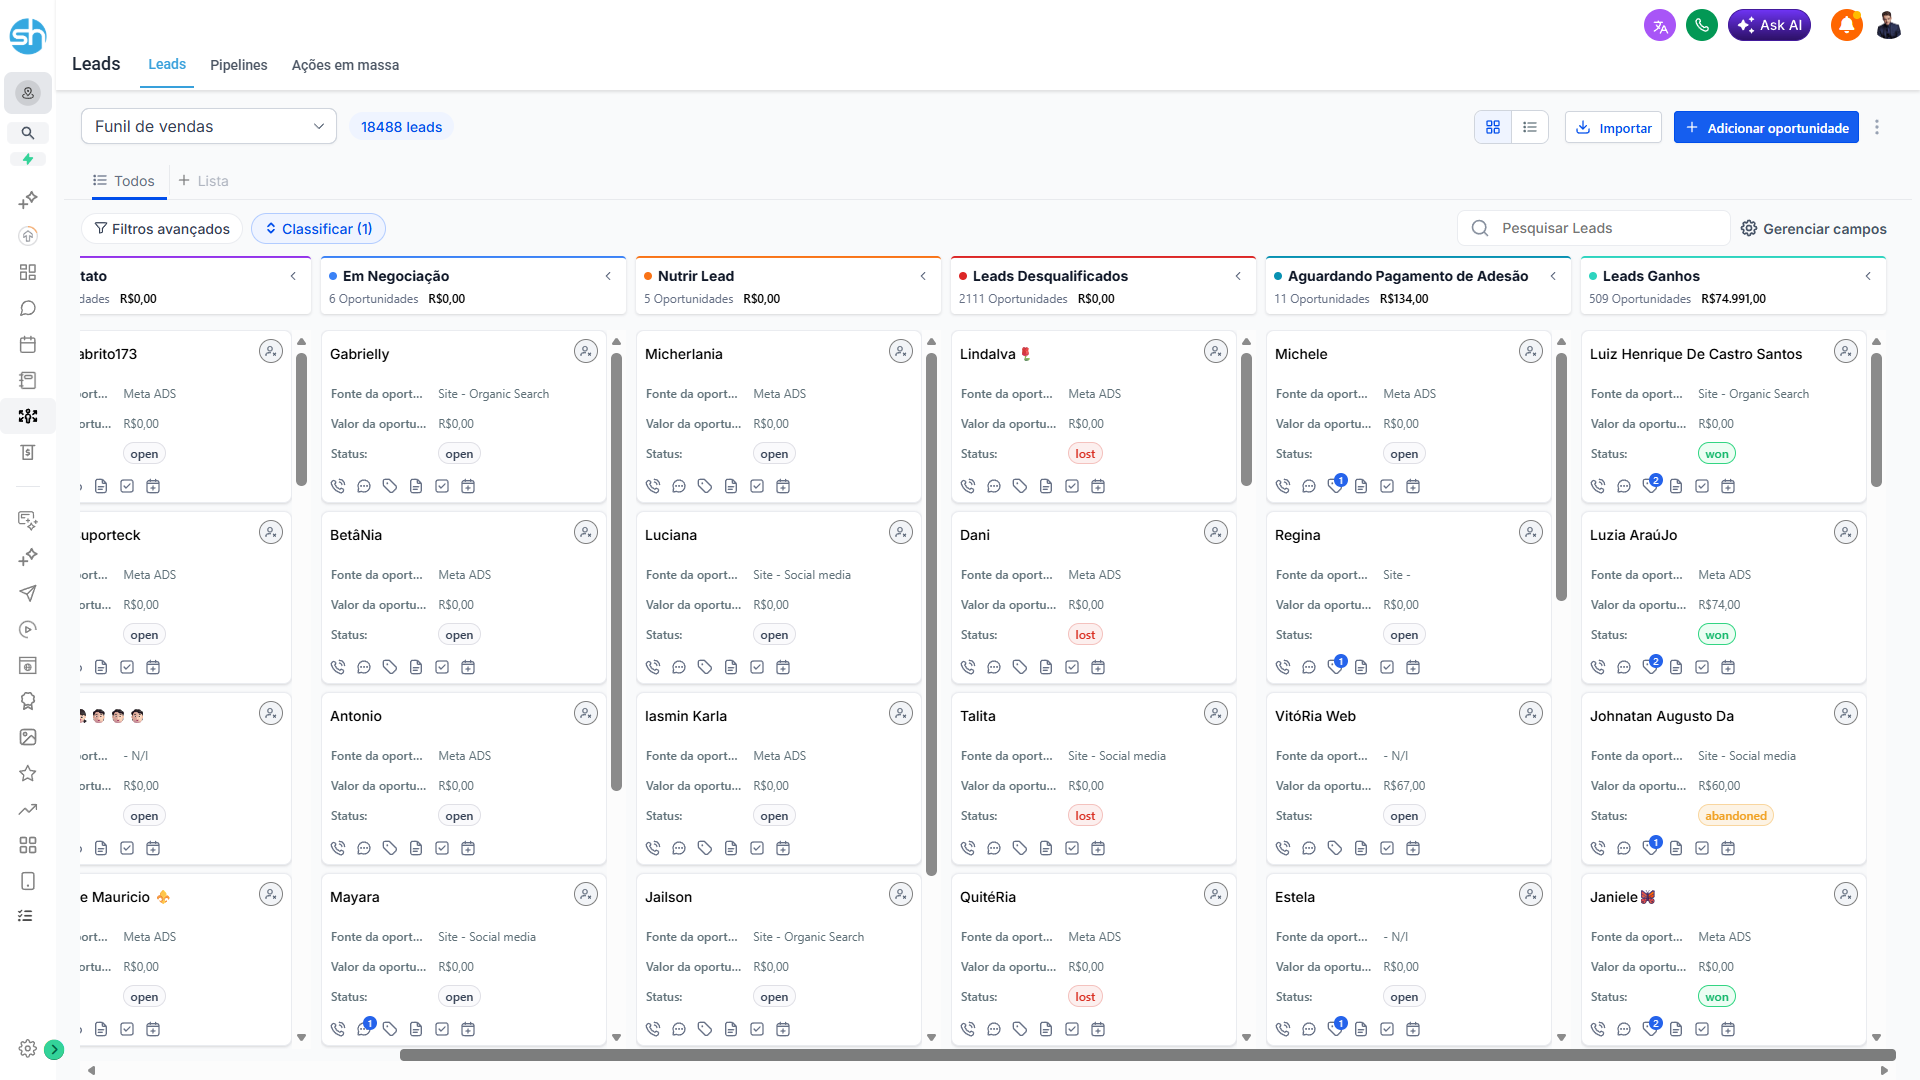The image size is (1920, 1080).
Task: Open the Estela lead card
Action: (1408, 960)
